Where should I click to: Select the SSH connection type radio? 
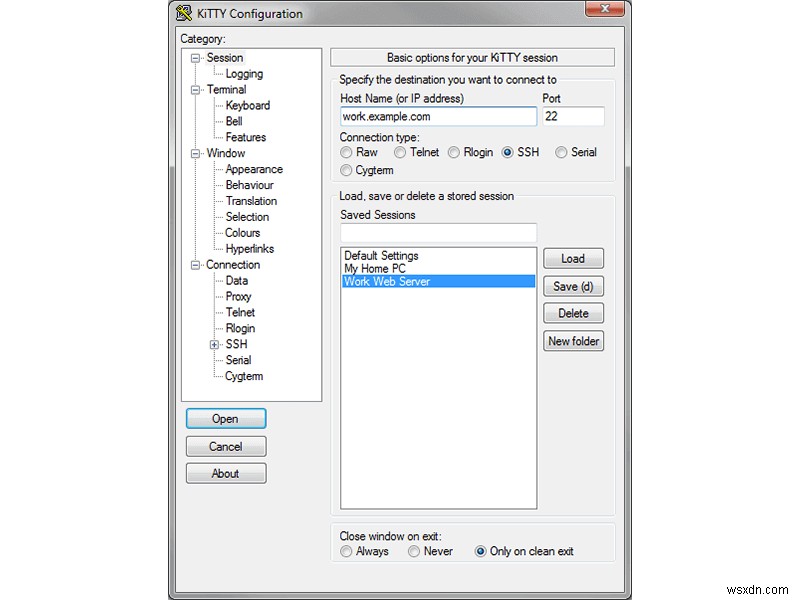click(507, 153)
